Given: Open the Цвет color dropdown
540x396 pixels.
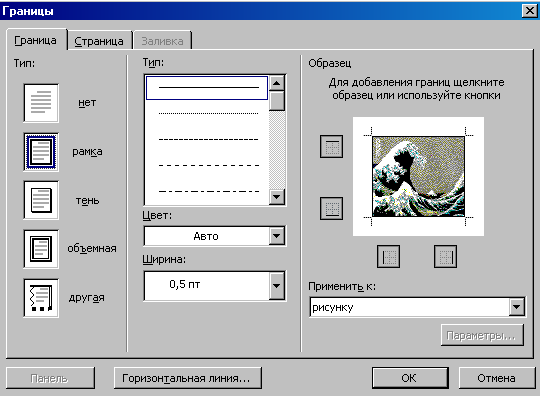Looking at the screenshot, I should [x=277, y=236].
